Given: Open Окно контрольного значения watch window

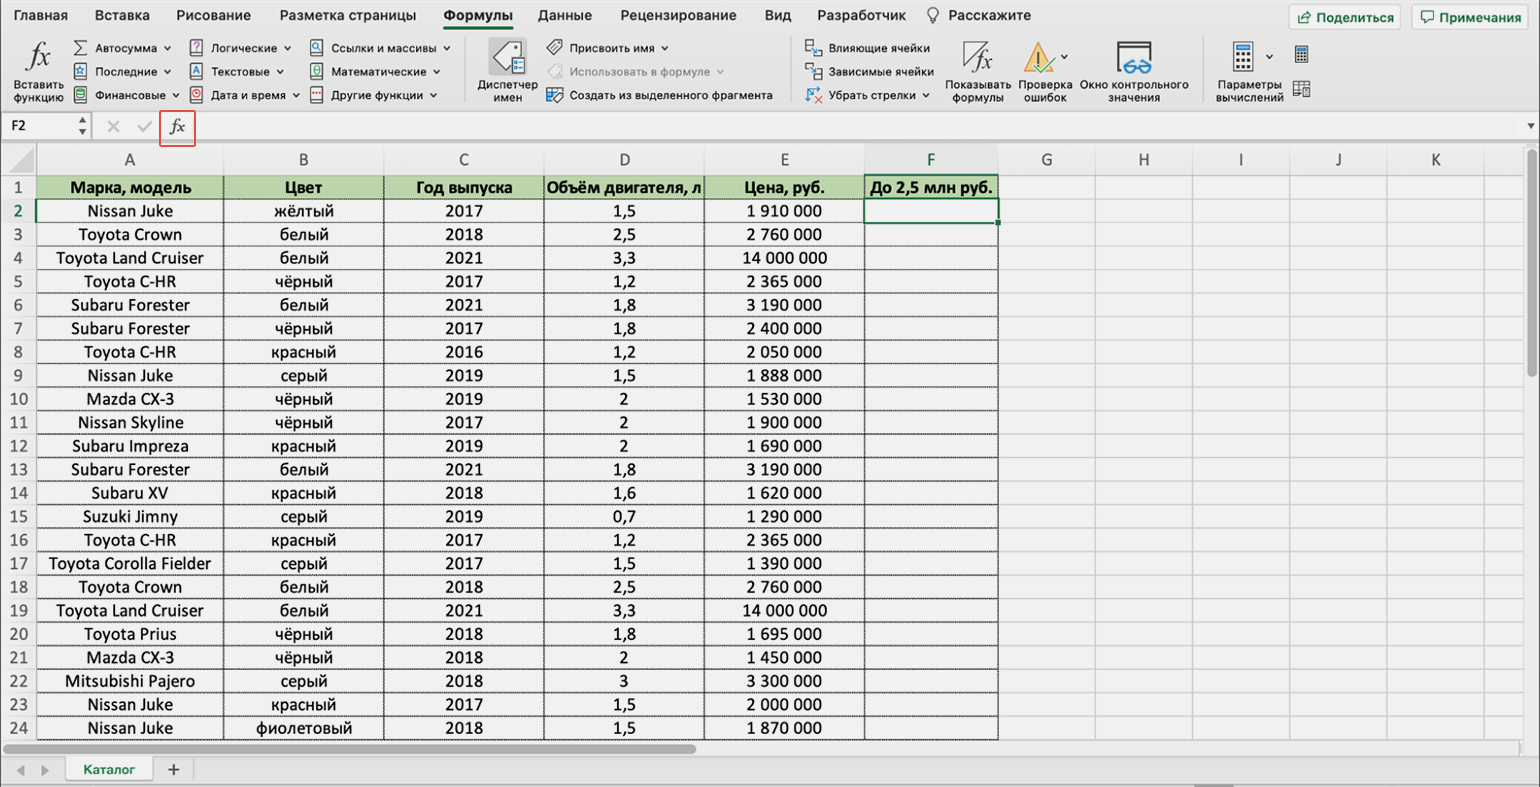Looking at the screenshot, I should 1133,70.
